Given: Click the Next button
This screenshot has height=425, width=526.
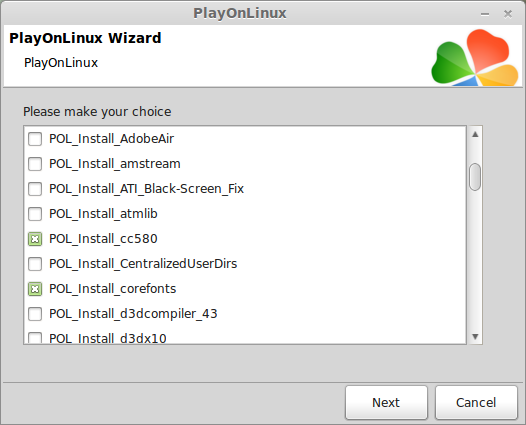Looking at the screenshot, I should click(x=386, y=403).
